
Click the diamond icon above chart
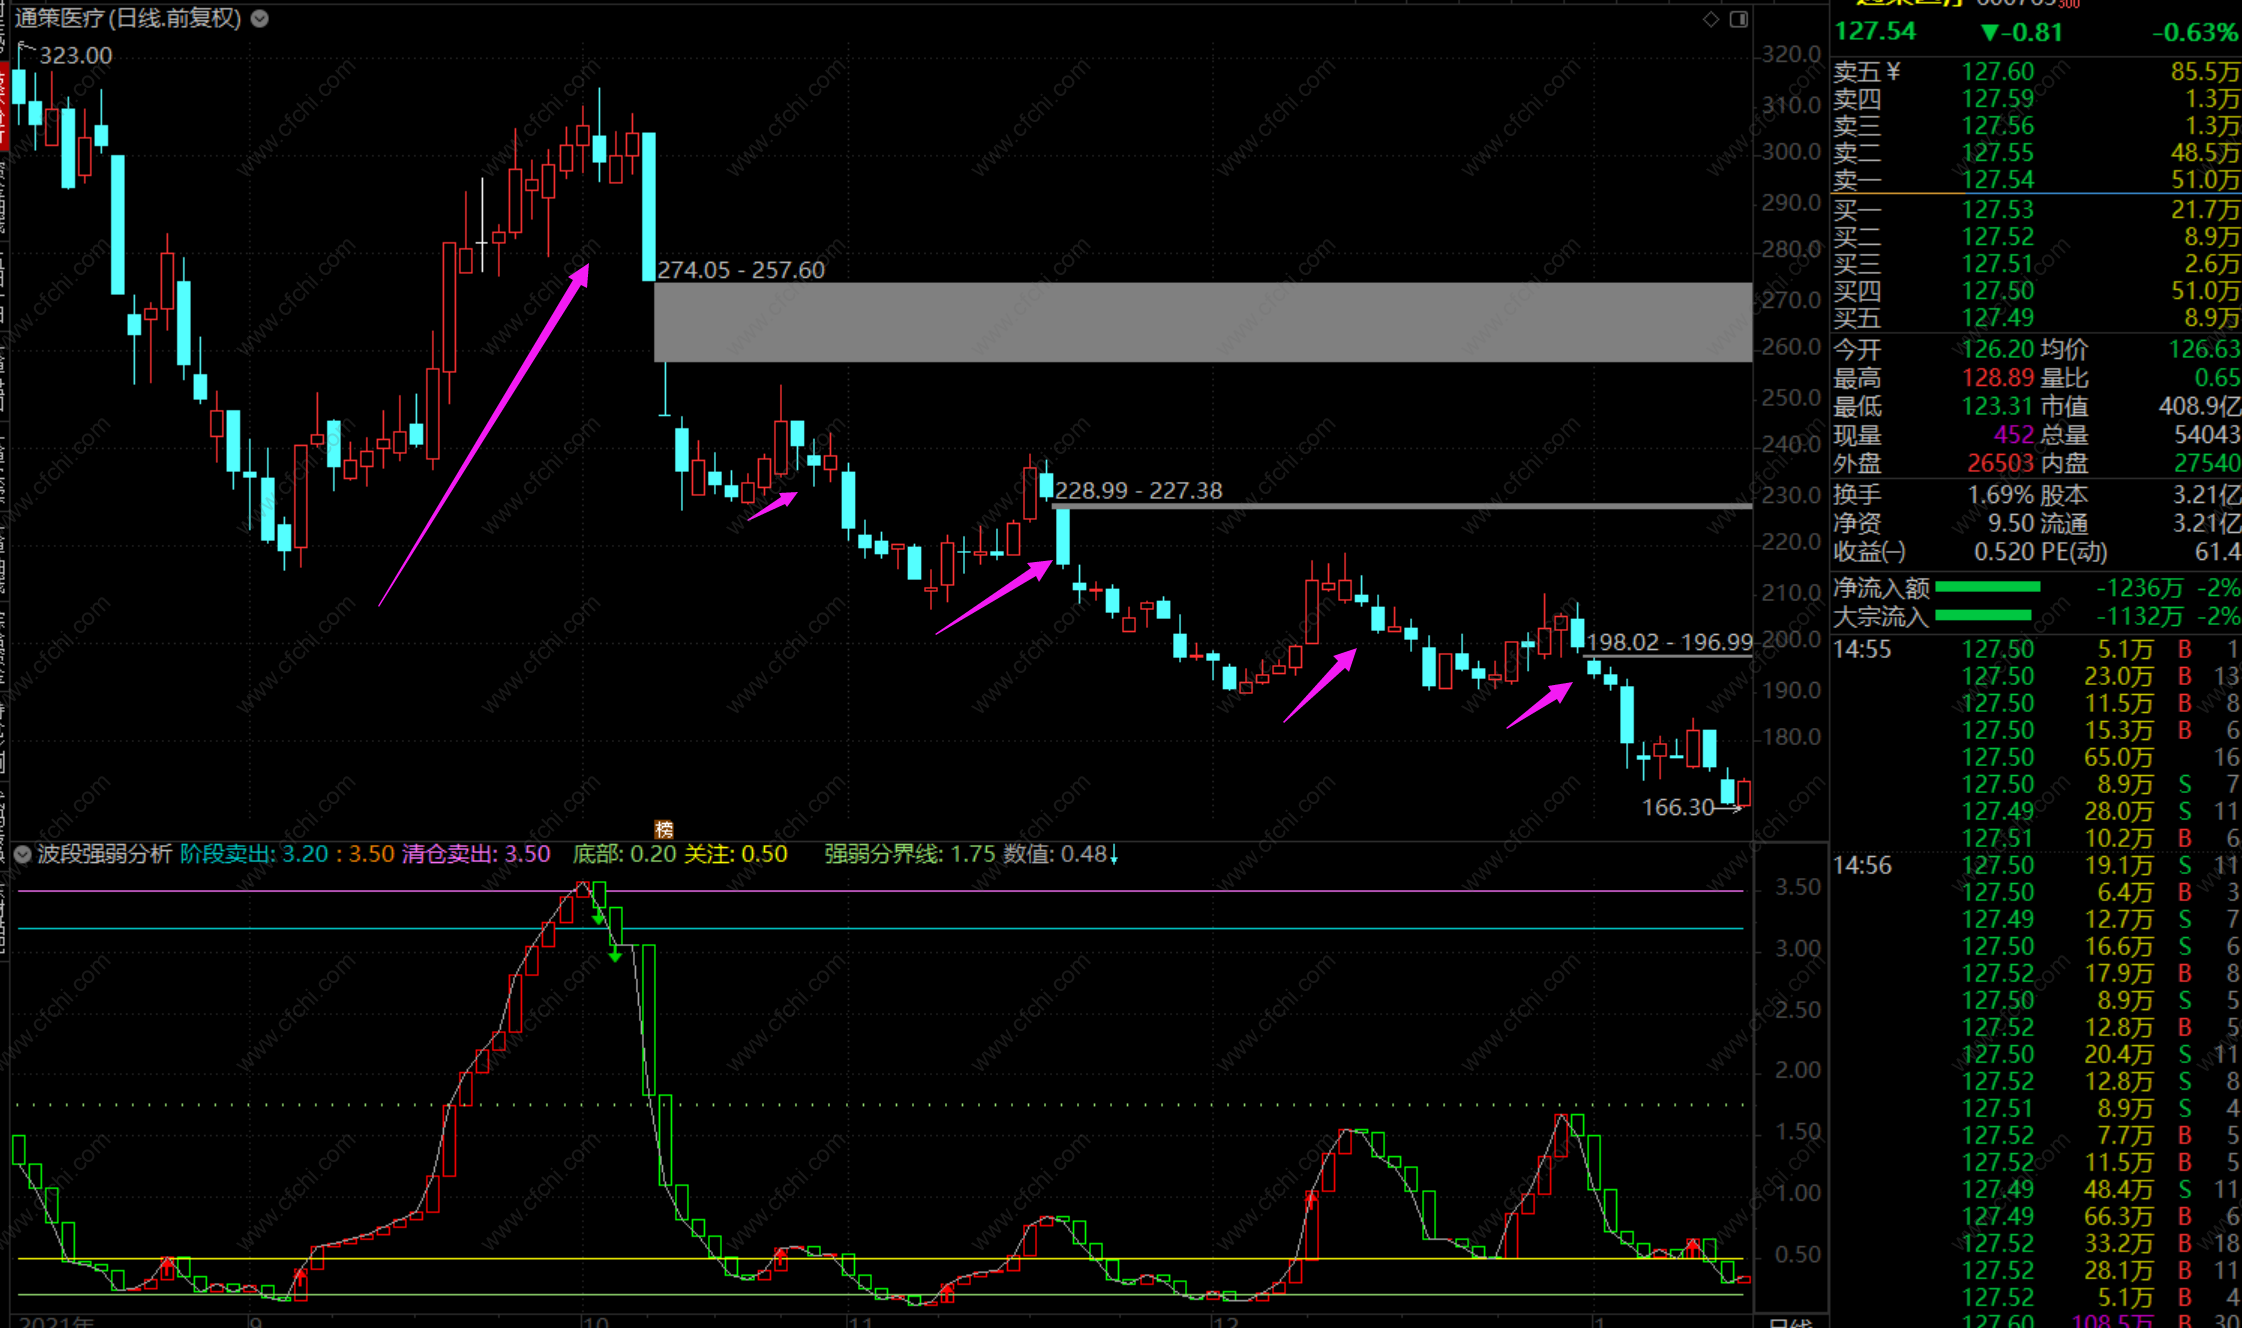click(x=1711, y=19)
